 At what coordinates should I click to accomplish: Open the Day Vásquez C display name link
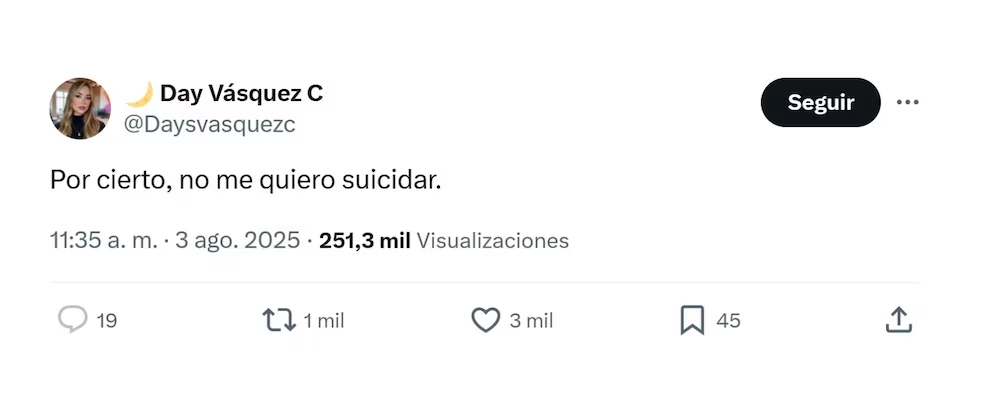point(241,94)
